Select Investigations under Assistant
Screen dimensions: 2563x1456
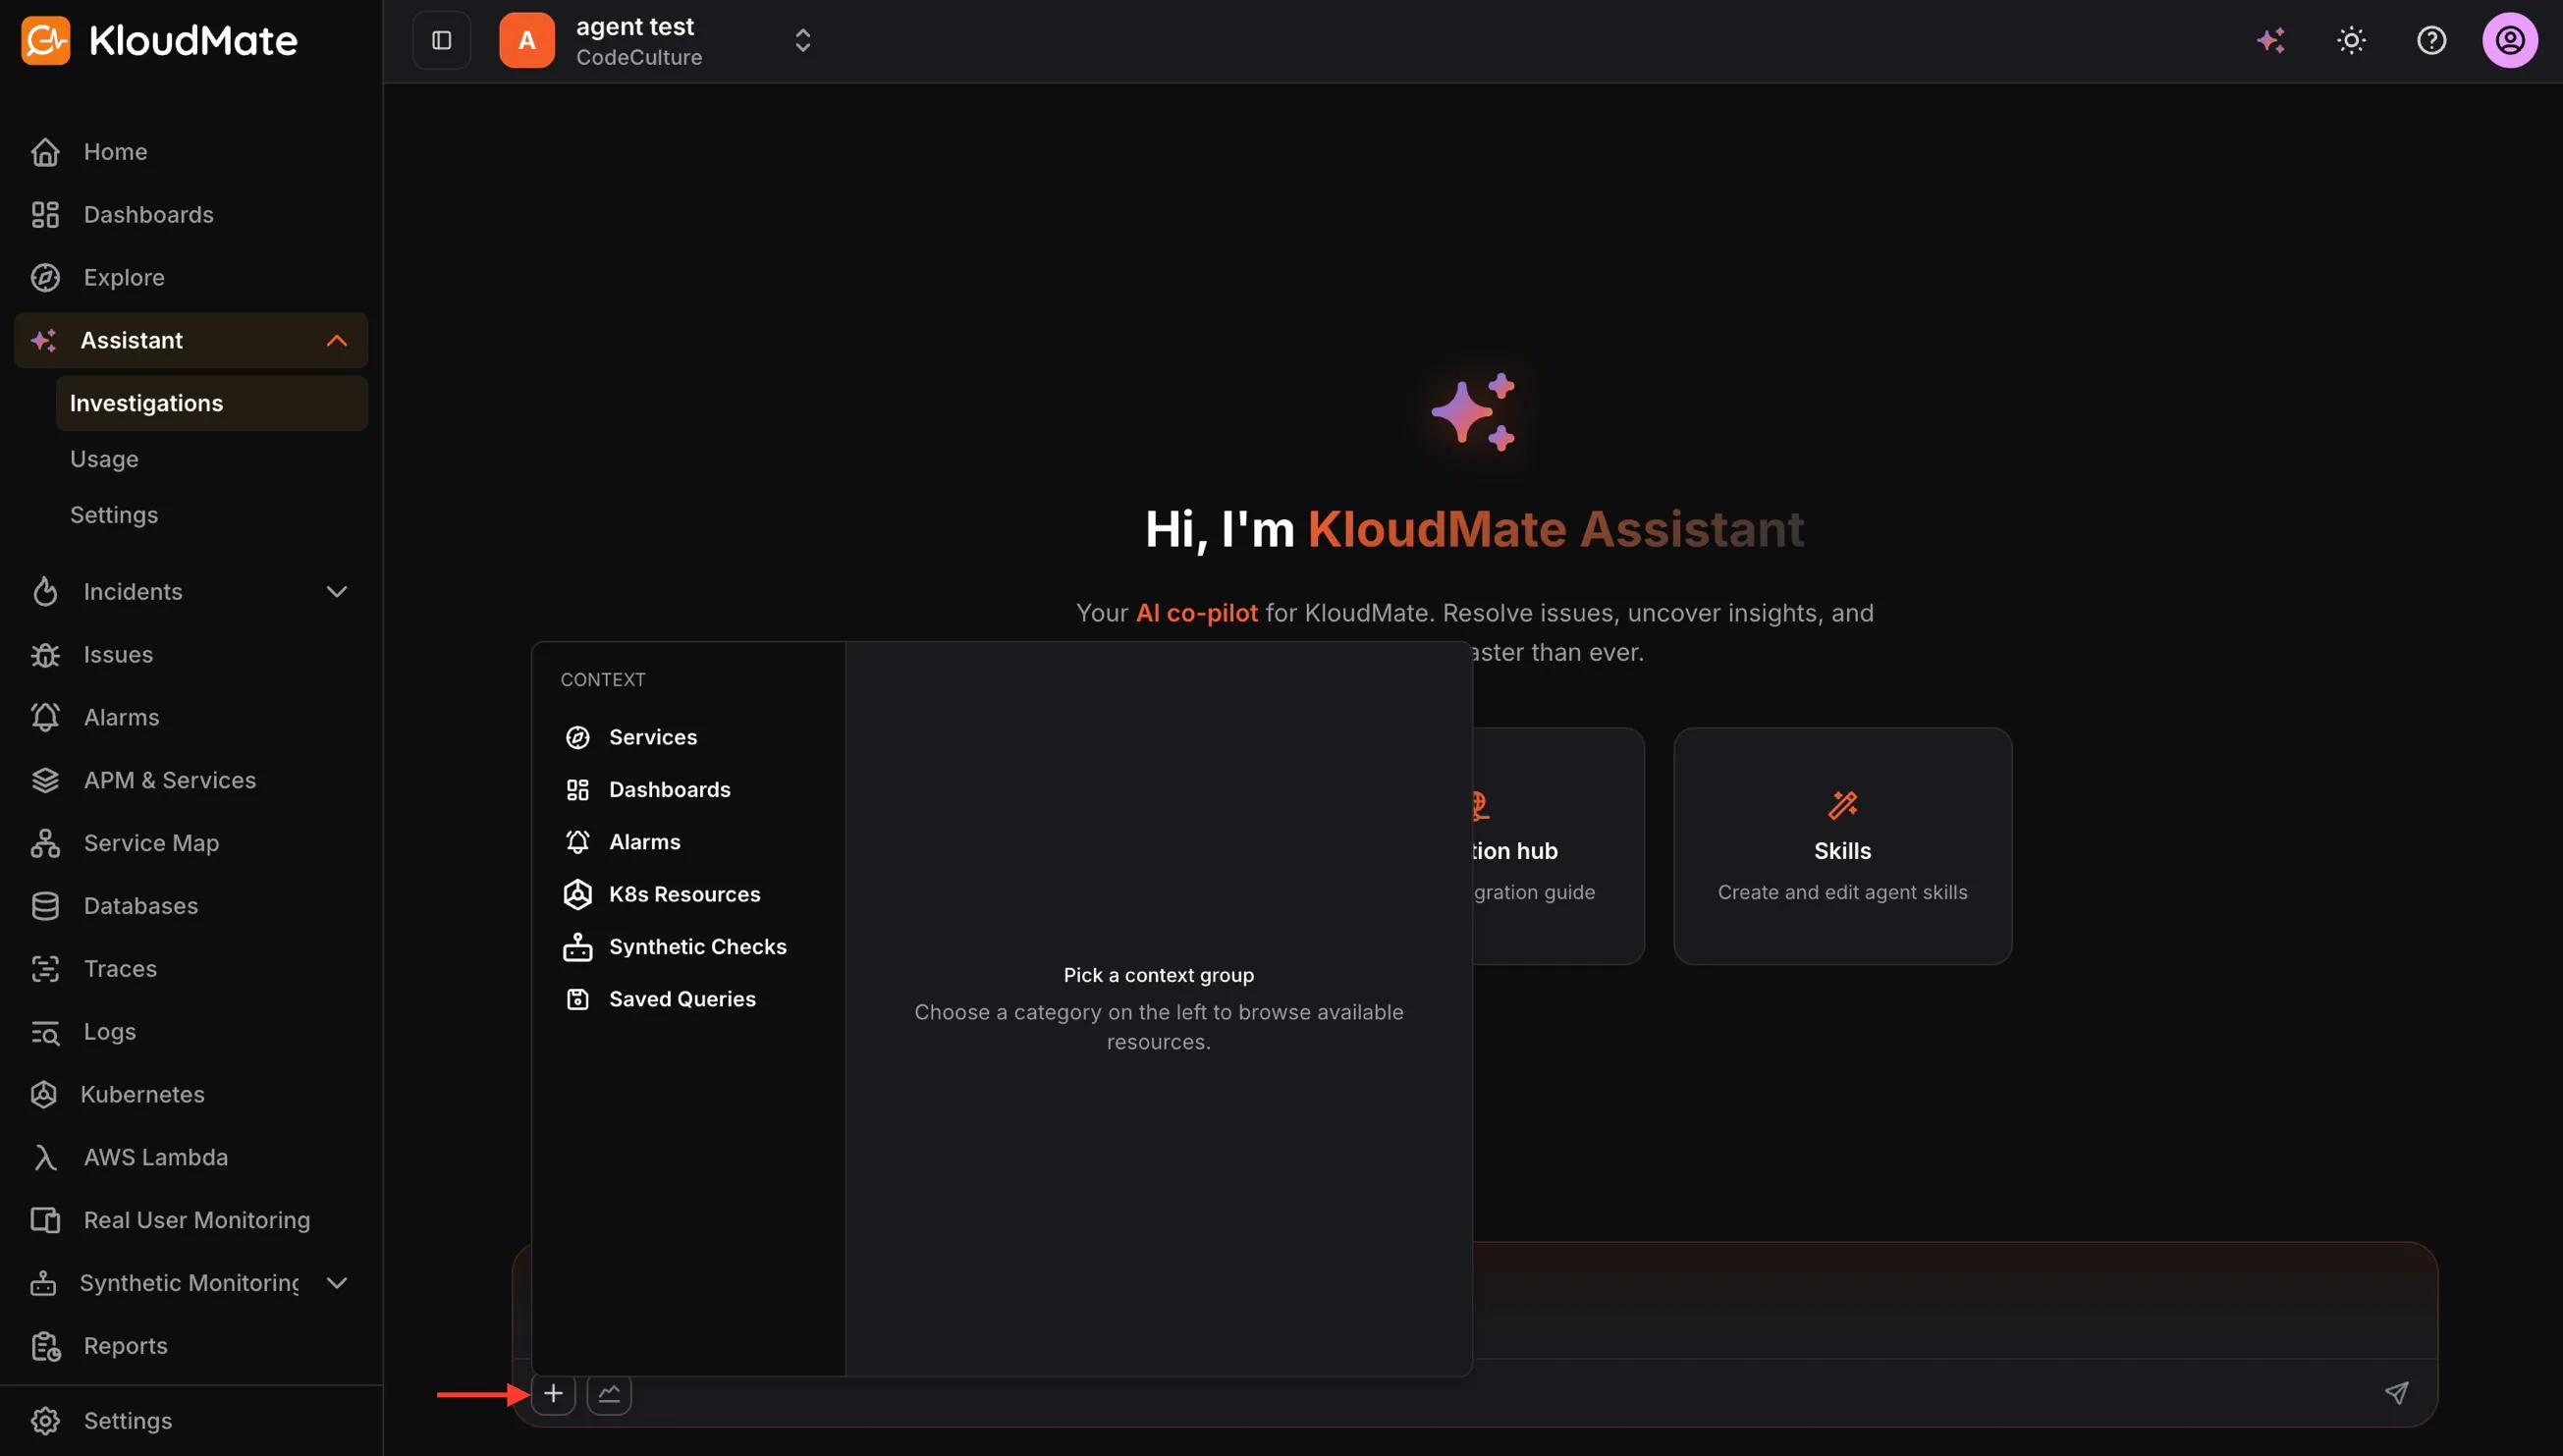click(212, 403)
